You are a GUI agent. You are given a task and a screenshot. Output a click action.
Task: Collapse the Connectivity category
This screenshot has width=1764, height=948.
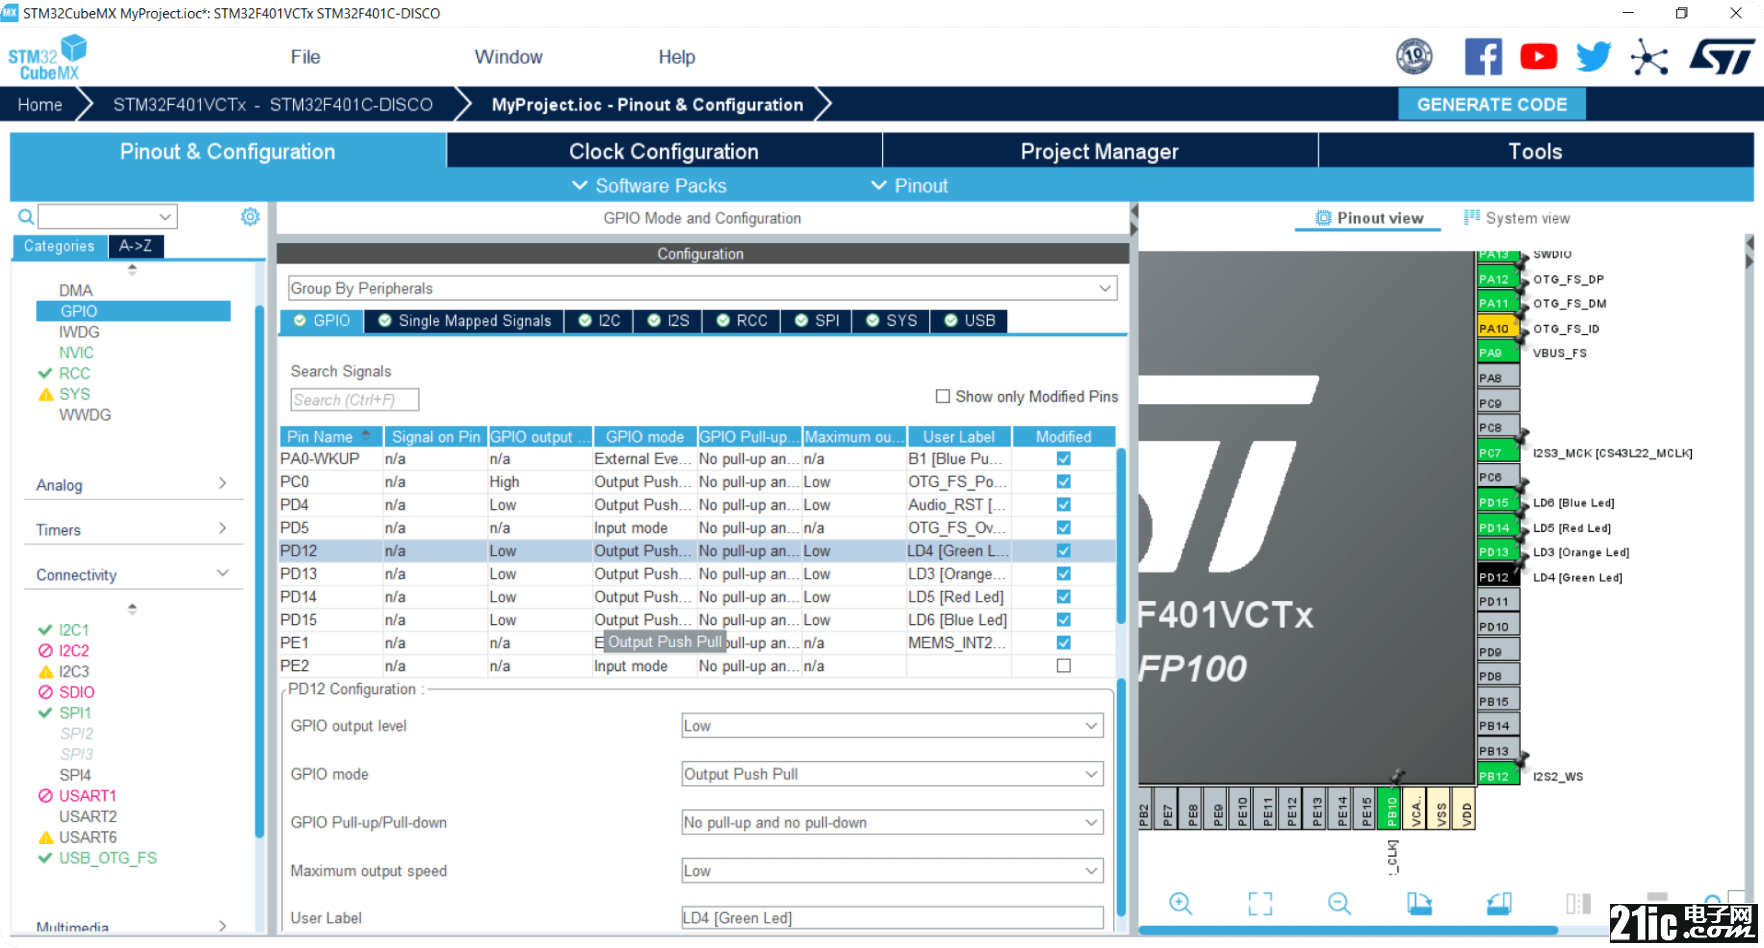tap(132, 574)
